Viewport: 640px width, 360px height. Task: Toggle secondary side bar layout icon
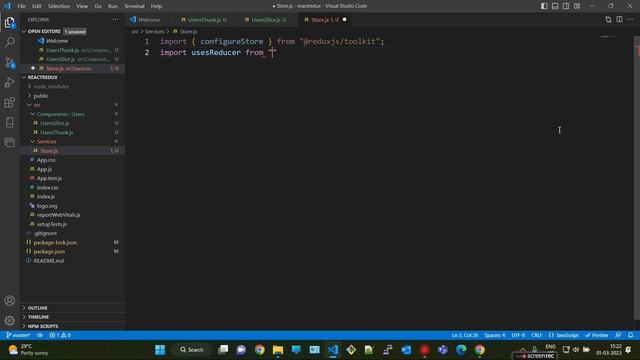566,6
